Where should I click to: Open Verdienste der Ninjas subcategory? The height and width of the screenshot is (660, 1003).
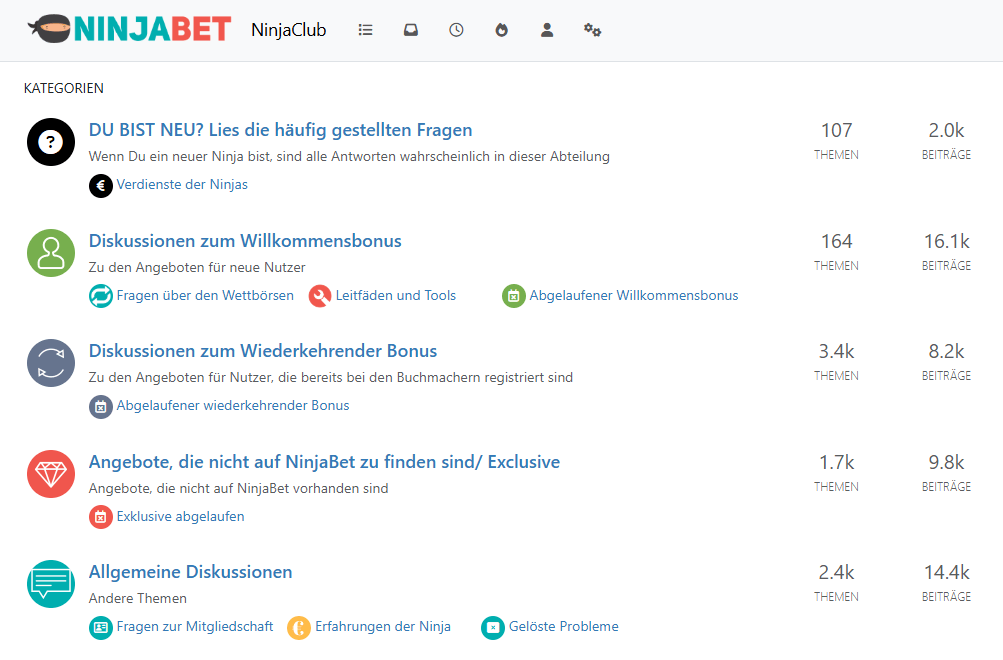[182, 184]
